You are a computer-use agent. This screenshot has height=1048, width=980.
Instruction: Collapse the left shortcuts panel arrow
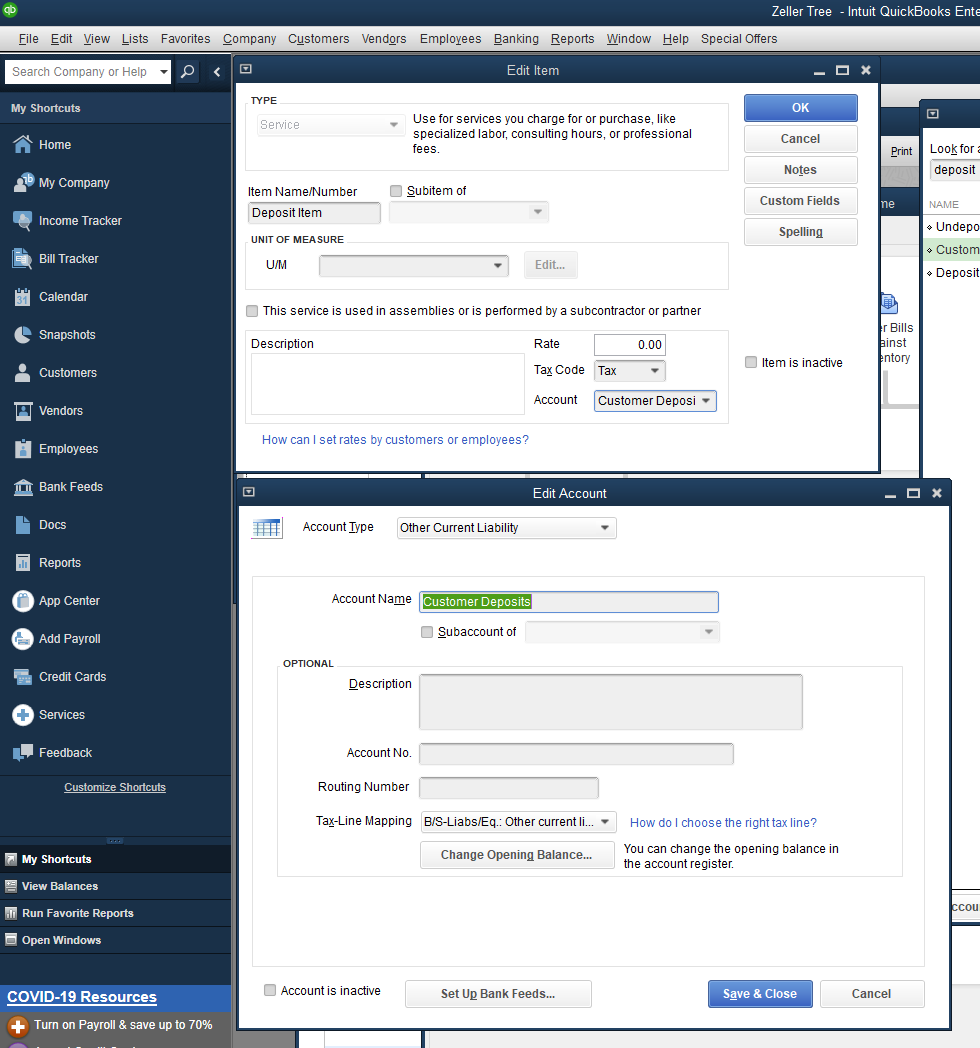coord(217,72)
